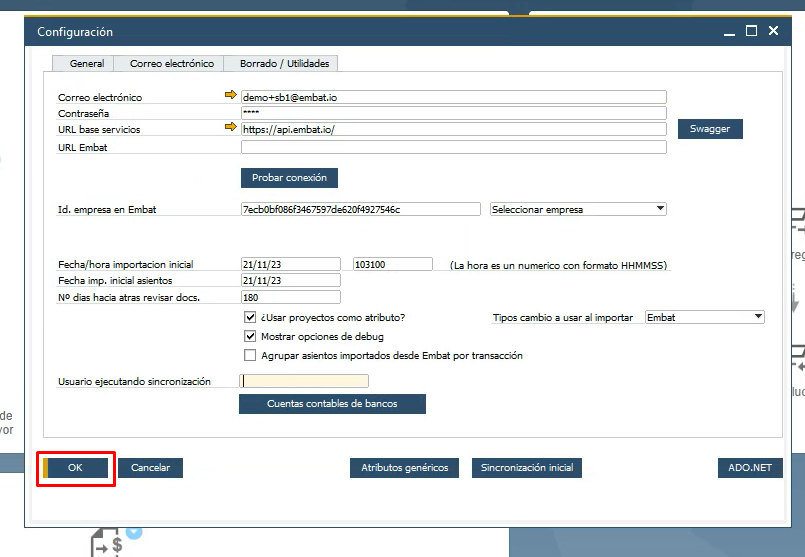Open the Seleccionar empresa dropdown
This screenshot has width=805, height=557.
coord(577,210)
